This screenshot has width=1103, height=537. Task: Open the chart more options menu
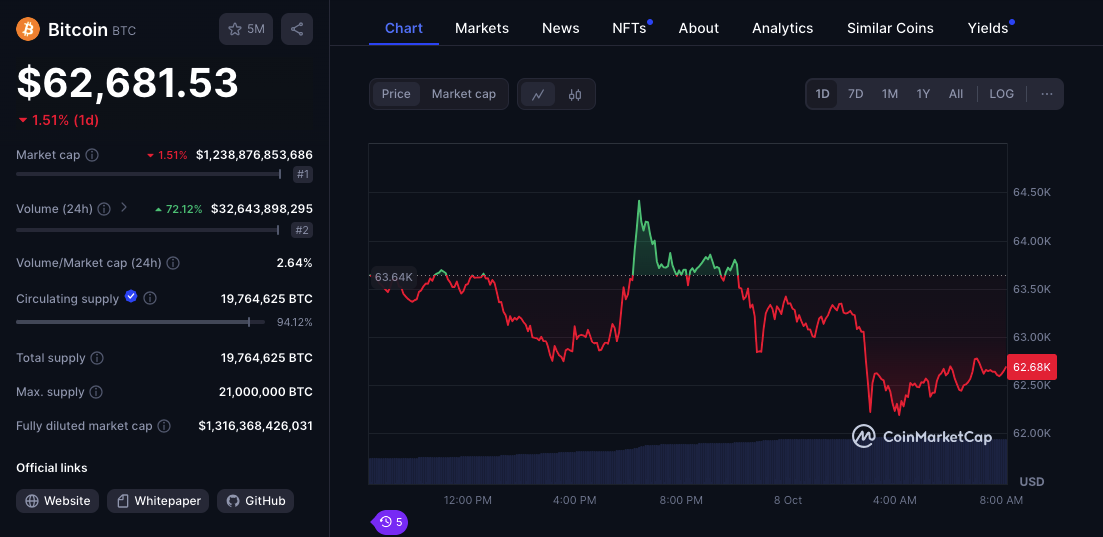[1047, 94]
